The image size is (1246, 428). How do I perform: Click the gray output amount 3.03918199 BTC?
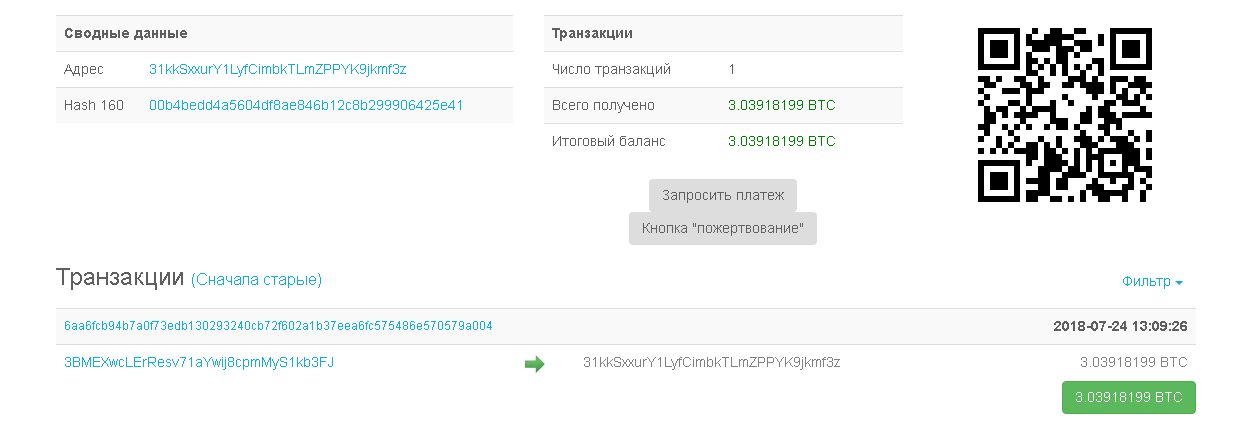pyautogui.click(x=1133, y=362)
